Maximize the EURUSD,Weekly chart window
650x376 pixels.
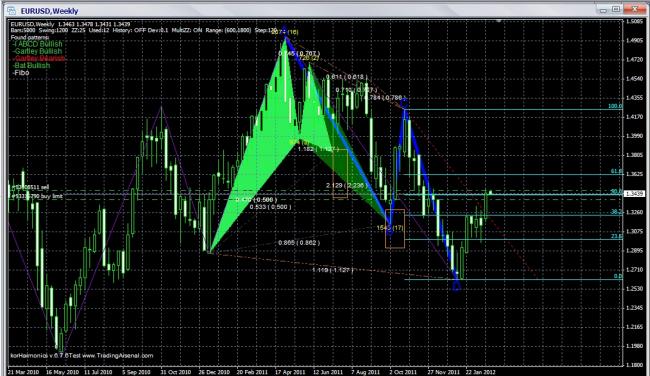click(617, 9)
